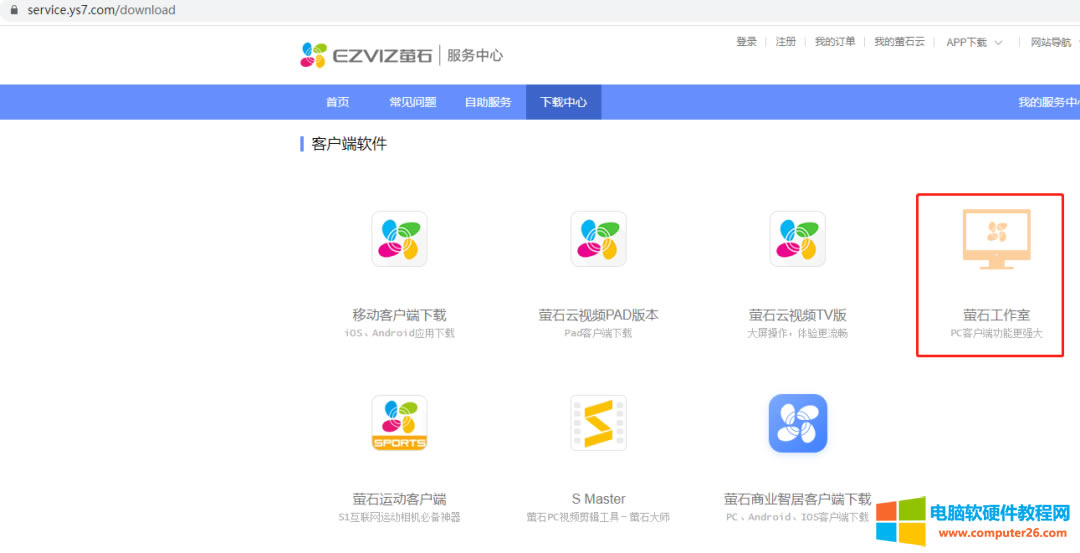Open the 我的订单 link
This screenshot has height=553, width=1080.
835,42
